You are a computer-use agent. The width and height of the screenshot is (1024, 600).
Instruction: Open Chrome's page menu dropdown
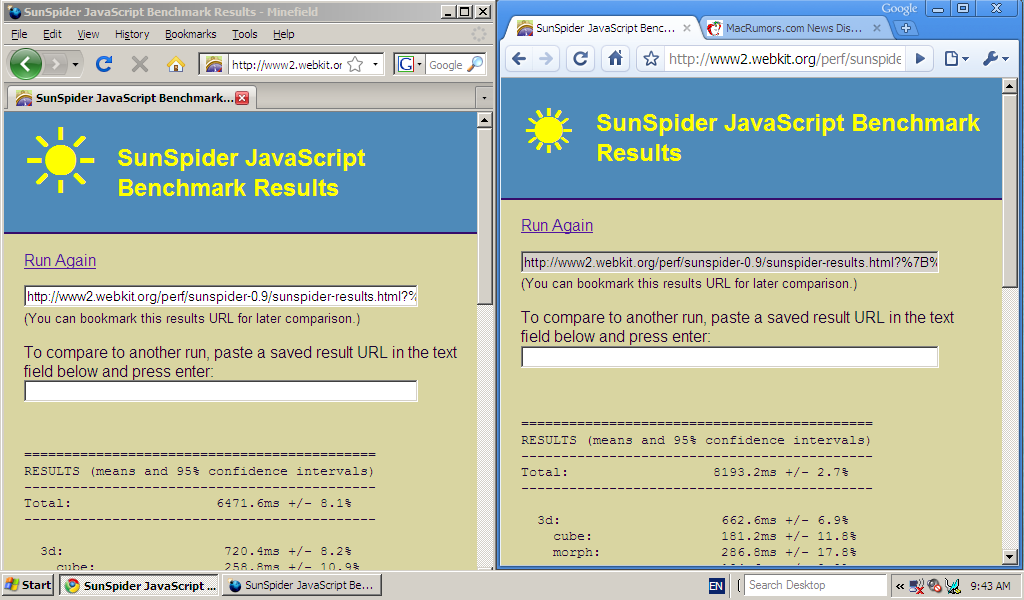[x=957, y=58]
